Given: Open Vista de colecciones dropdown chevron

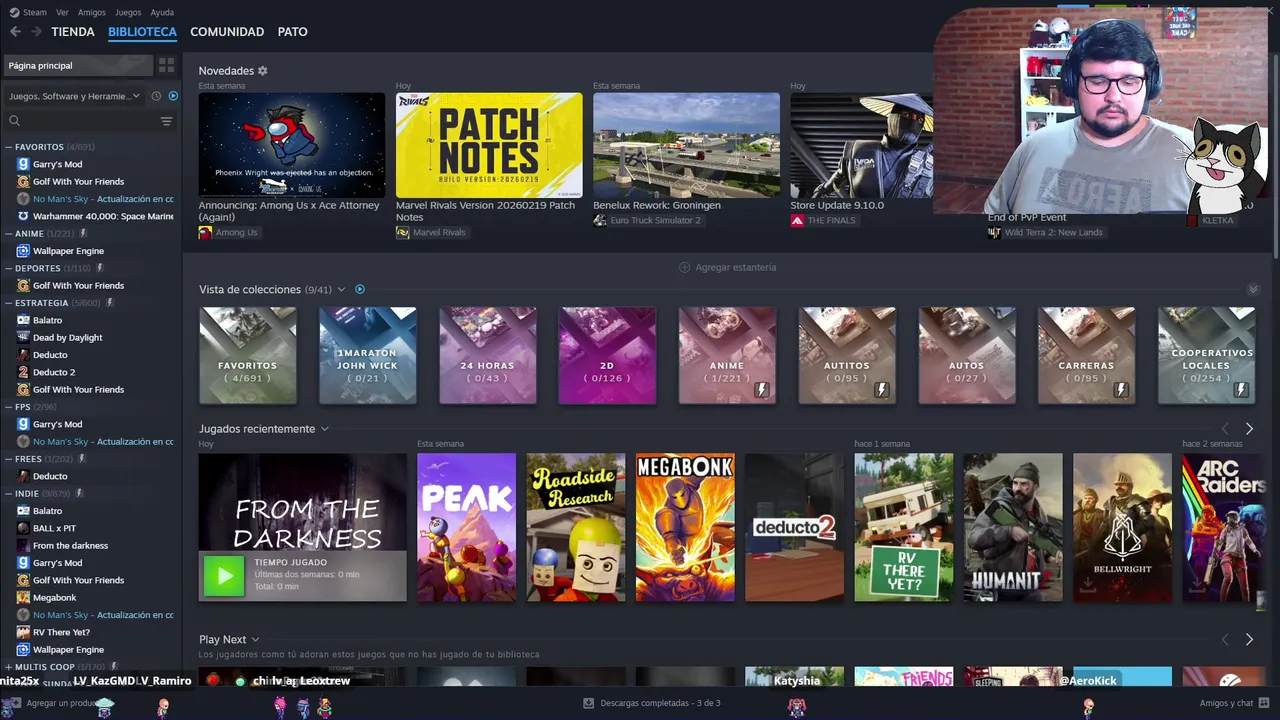Looking at the screenshot, I should 341,289.
